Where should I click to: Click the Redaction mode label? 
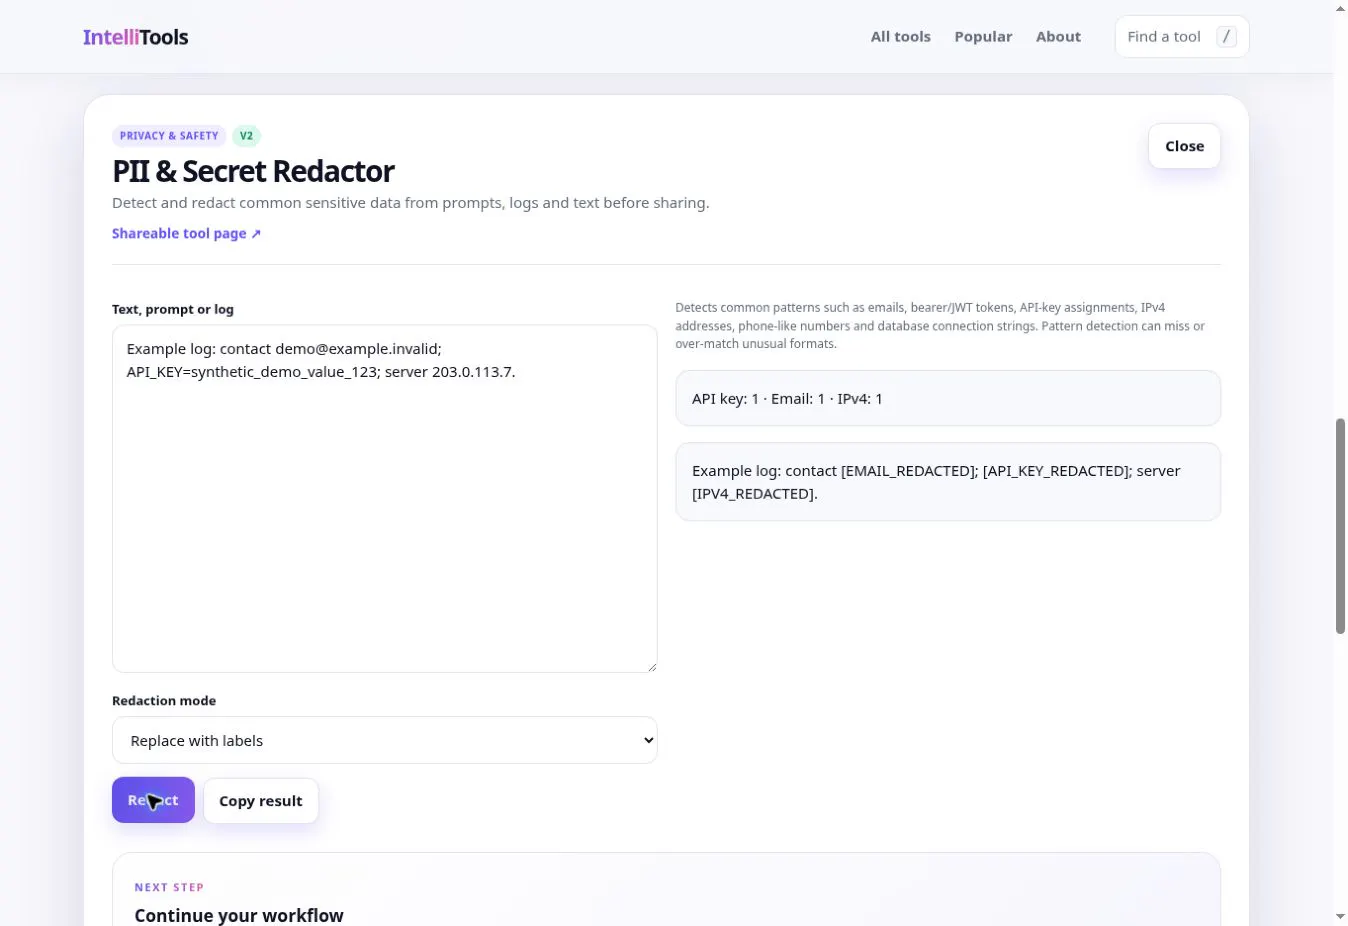164,701
